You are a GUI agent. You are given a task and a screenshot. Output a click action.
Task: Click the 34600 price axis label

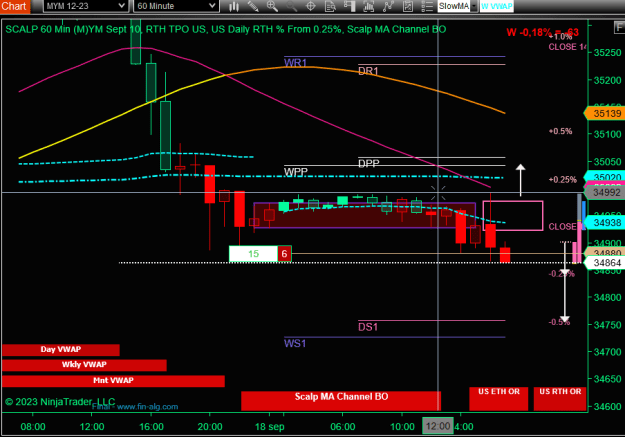(607, 407)
